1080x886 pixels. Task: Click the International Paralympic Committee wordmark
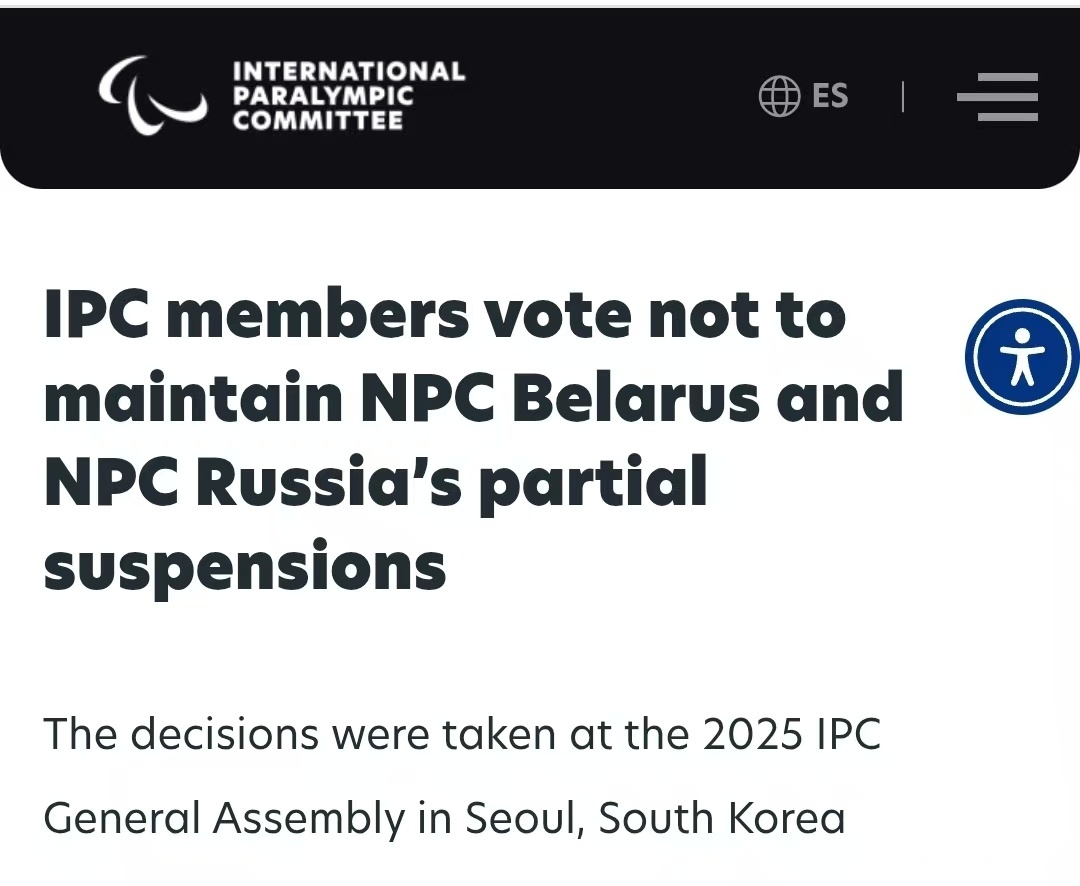click(348, 96)
